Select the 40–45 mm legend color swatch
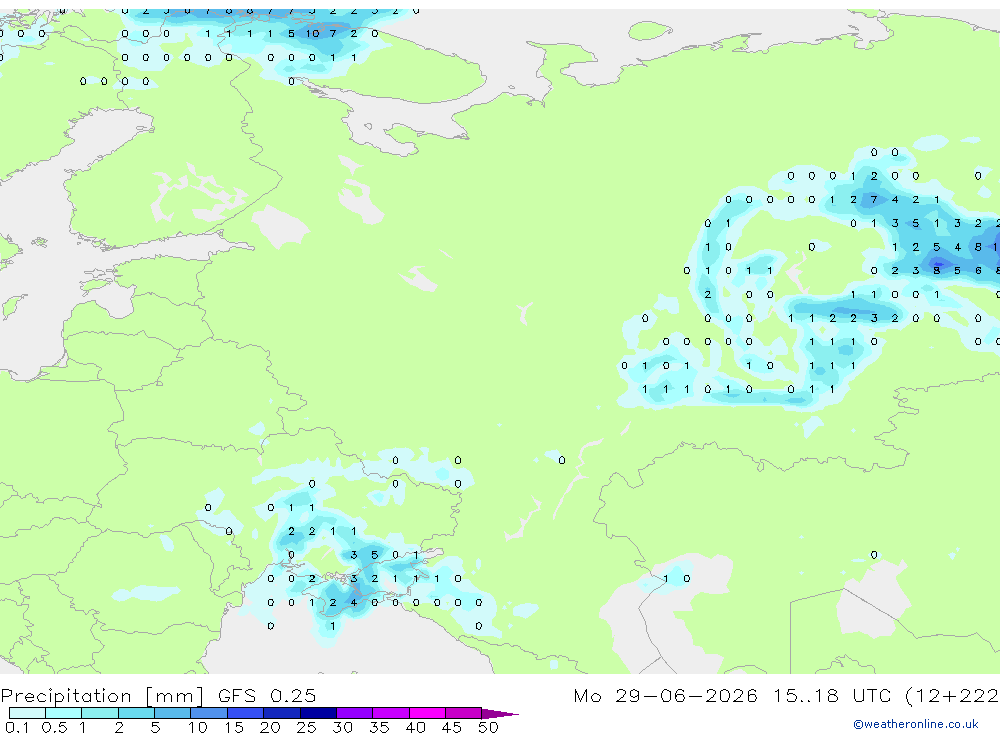 click(427, 713)
